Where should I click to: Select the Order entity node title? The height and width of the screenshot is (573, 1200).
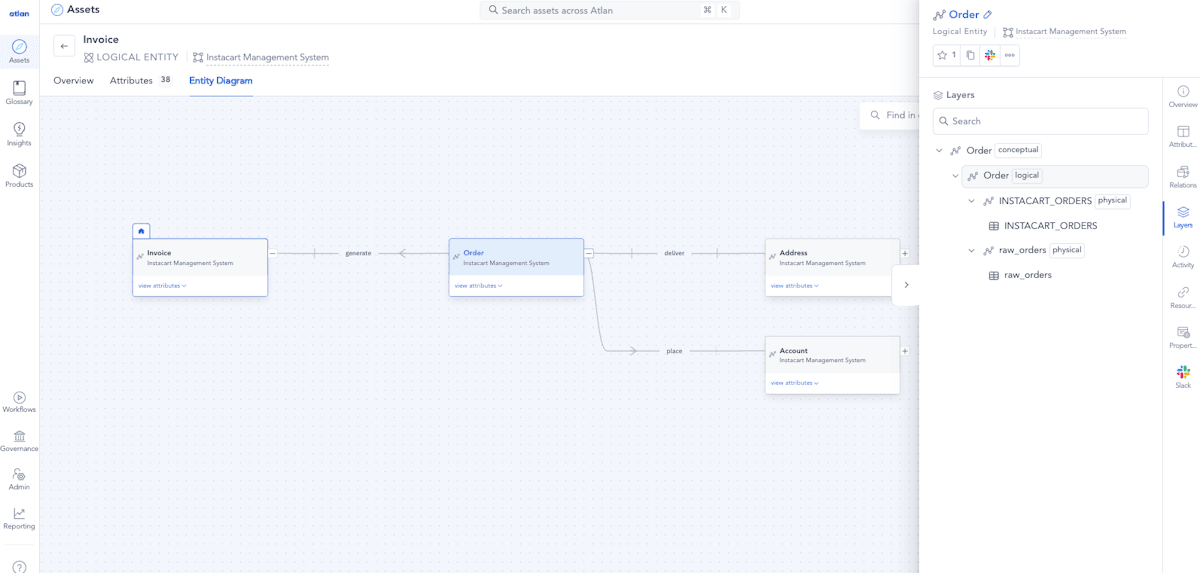[473, 253]
